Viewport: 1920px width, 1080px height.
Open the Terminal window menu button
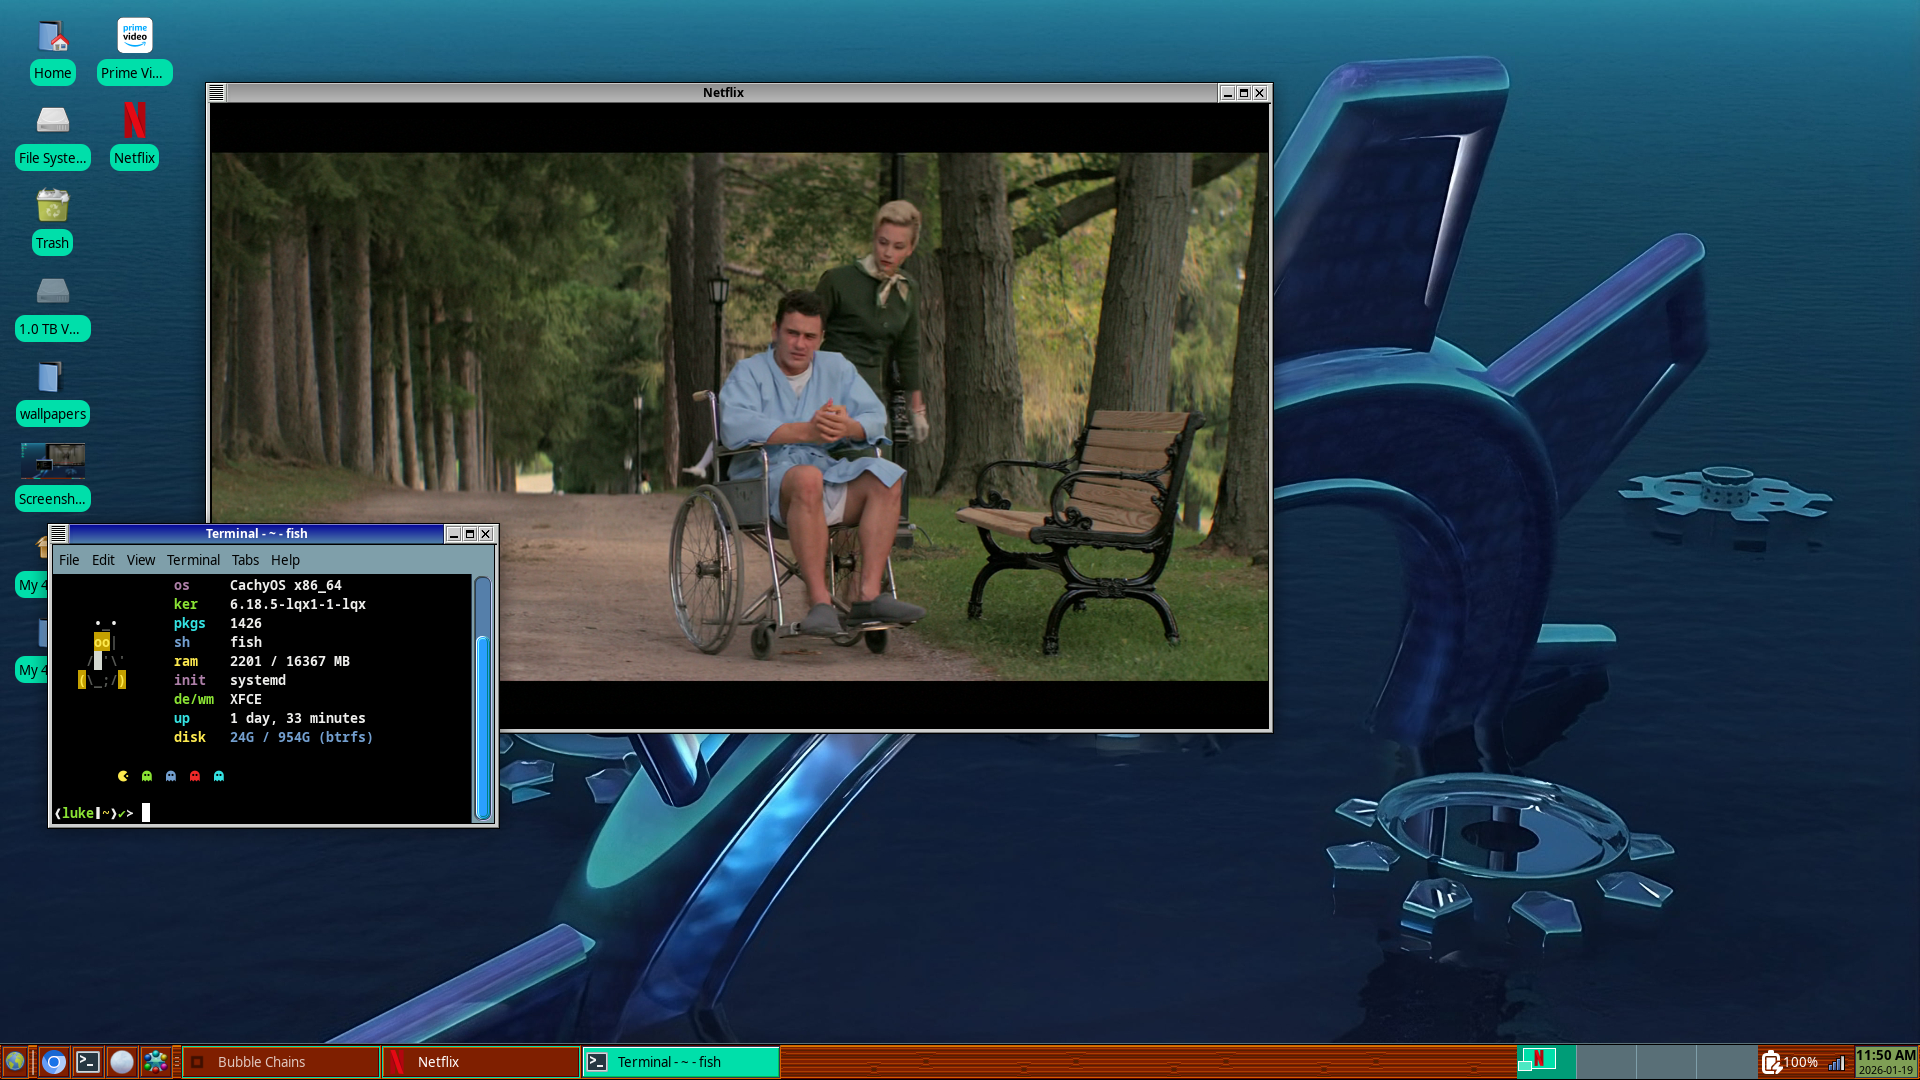coord(58,534)
